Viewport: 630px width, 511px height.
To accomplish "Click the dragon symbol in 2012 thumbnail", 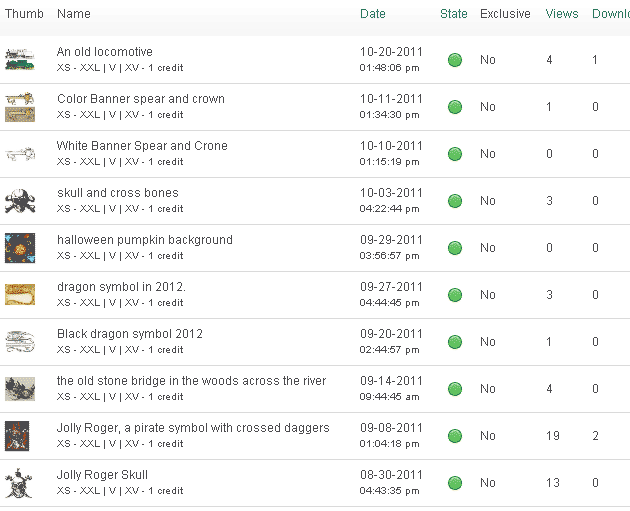I will coord(20,294).
